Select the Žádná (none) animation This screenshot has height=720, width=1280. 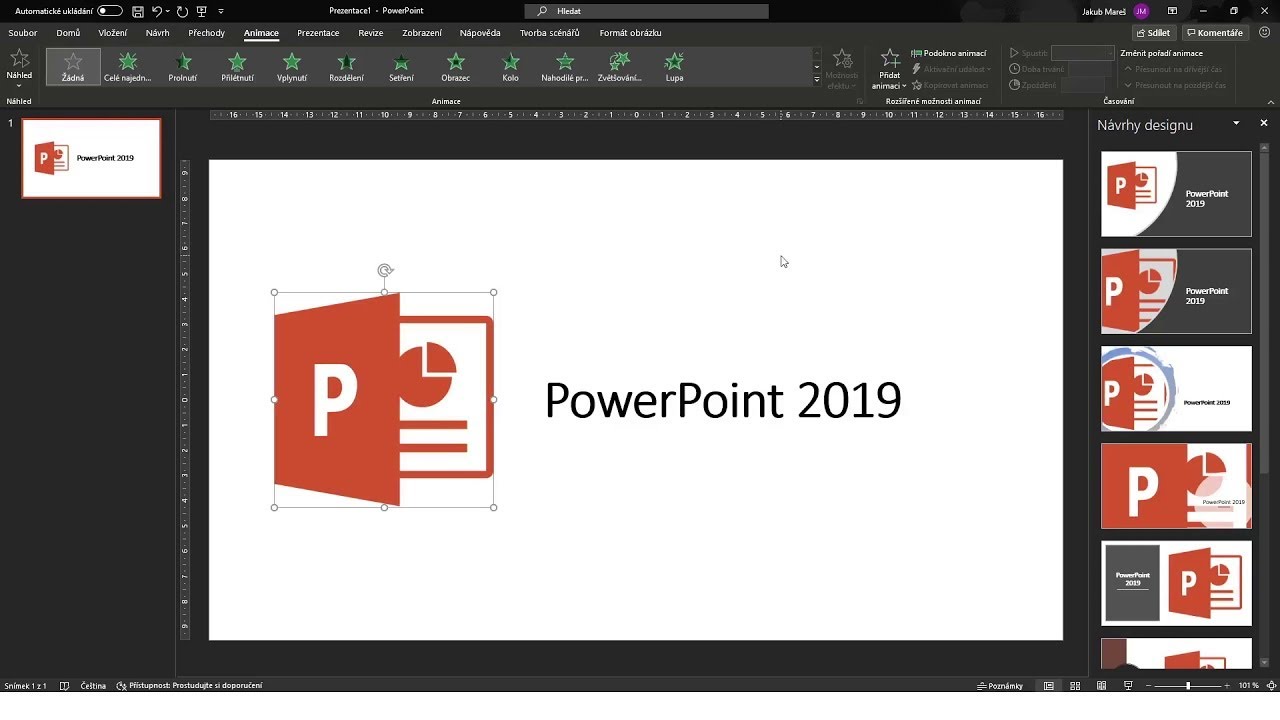pyautogui.click(x=73, y=67)
